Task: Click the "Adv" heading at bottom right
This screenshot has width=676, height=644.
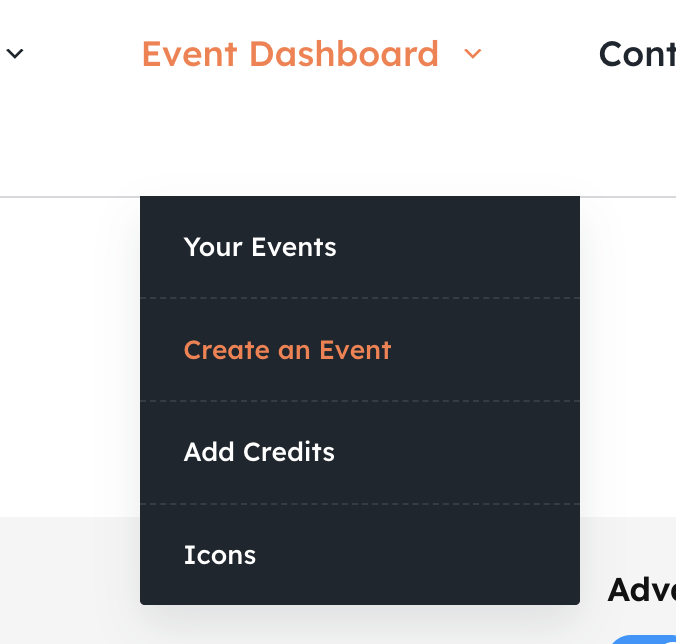Action: coord(641,590)
